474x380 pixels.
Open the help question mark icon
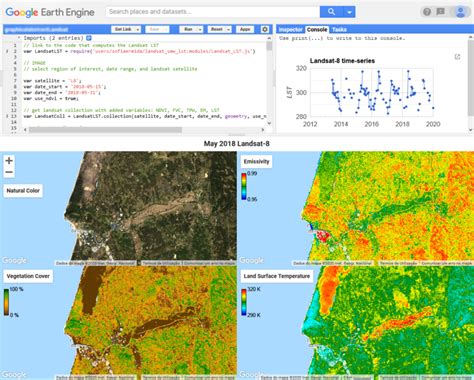(427, 12)
